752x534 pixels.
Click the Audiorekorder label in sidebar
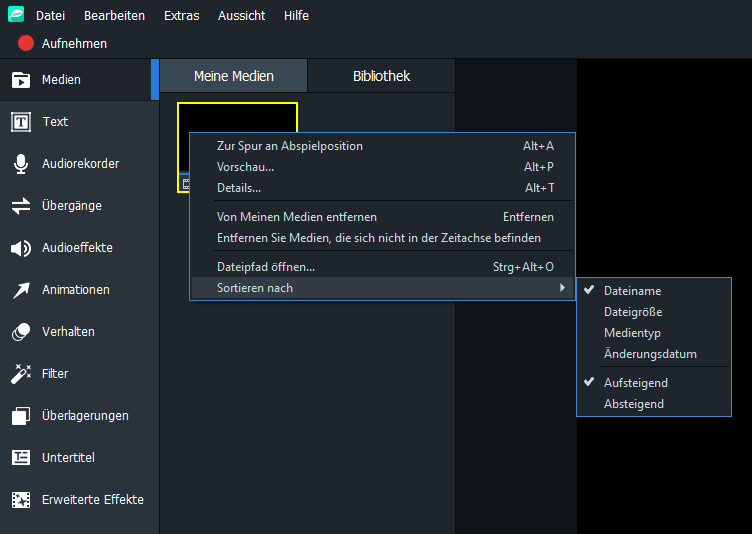tap(81, 164)
